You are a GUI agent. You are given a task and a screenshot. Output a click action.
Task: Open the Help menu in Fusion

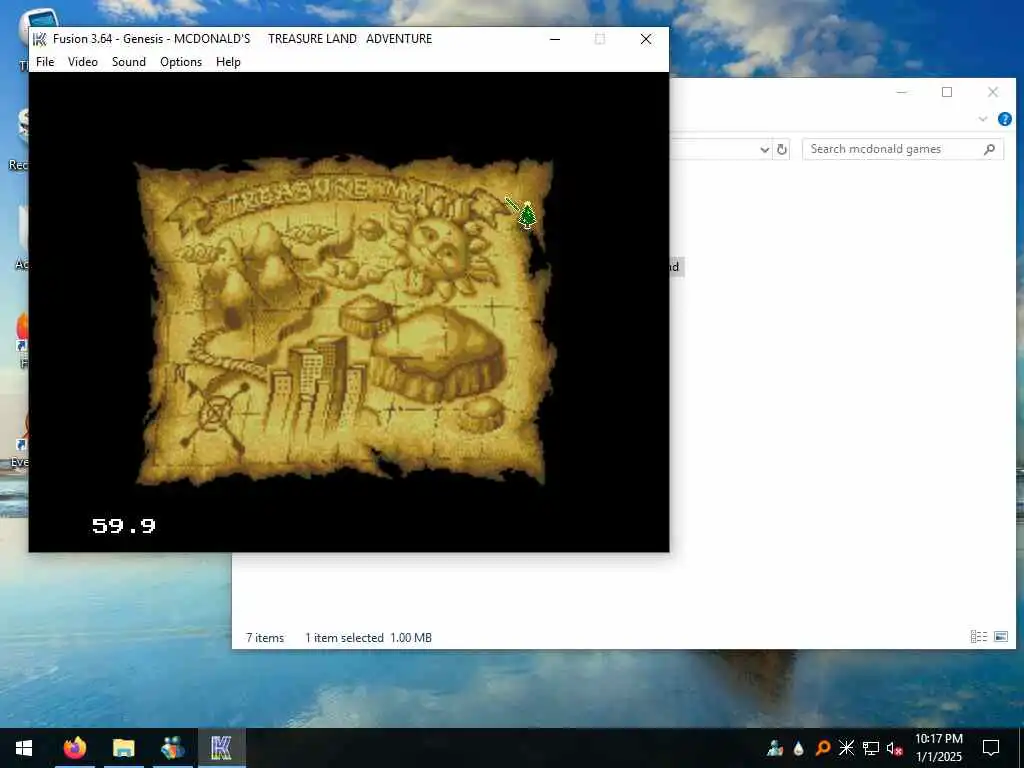229,62
